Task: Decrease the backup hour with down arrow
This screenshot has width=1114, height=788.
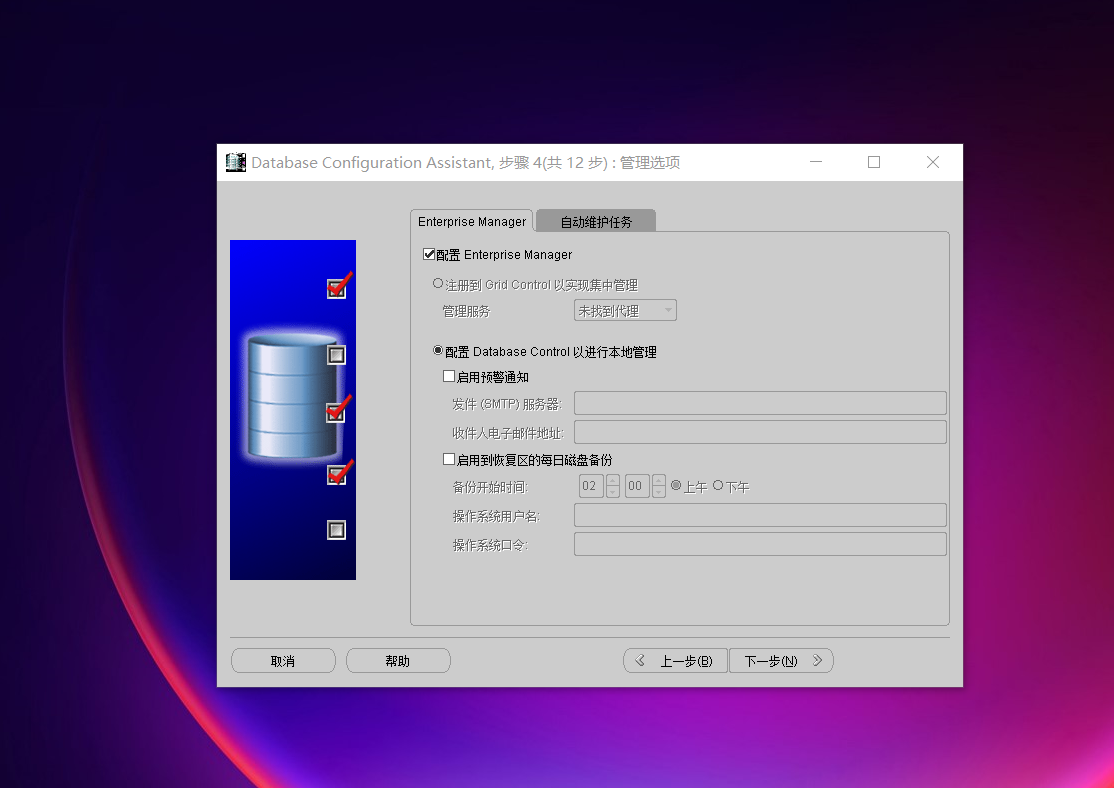Action: (613, 492)
